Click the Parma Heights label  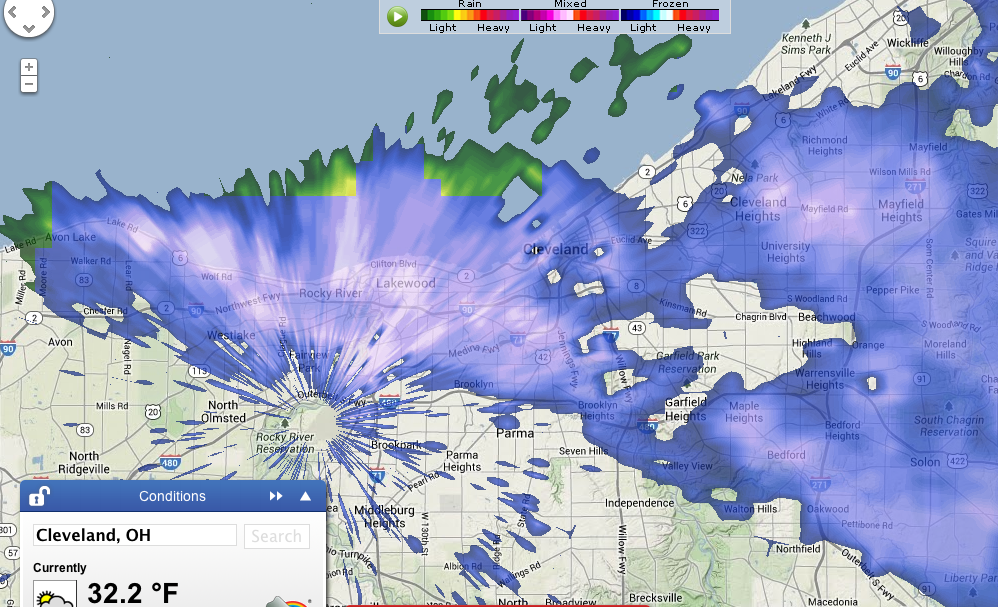pos(462,461)
